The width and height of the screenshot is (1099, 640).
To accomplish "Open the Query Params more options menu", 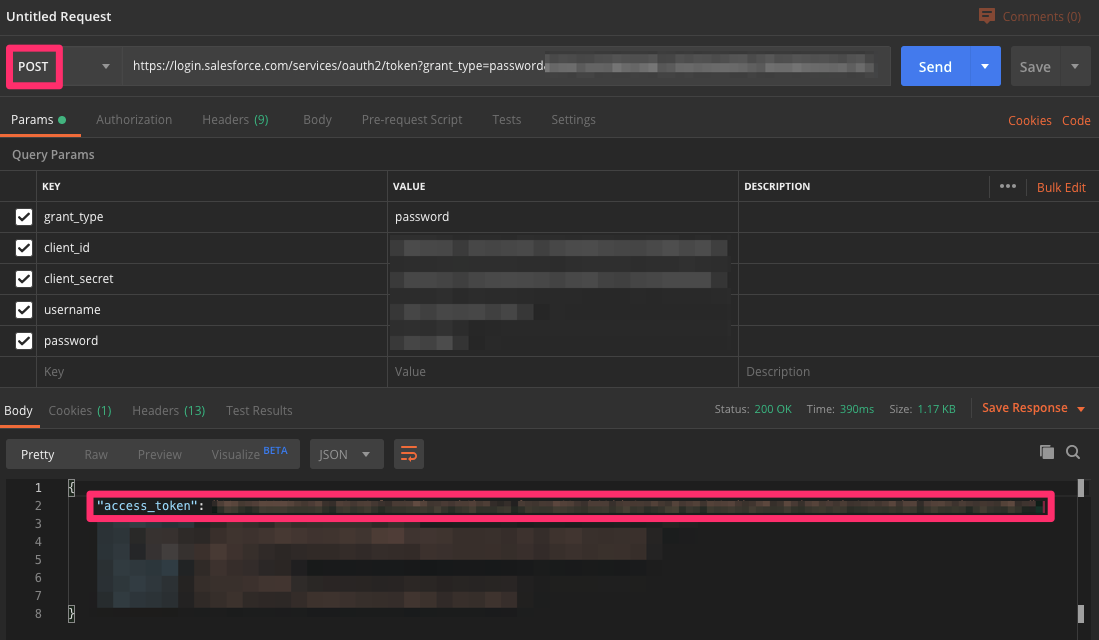I will click(x=1007, y=186).
